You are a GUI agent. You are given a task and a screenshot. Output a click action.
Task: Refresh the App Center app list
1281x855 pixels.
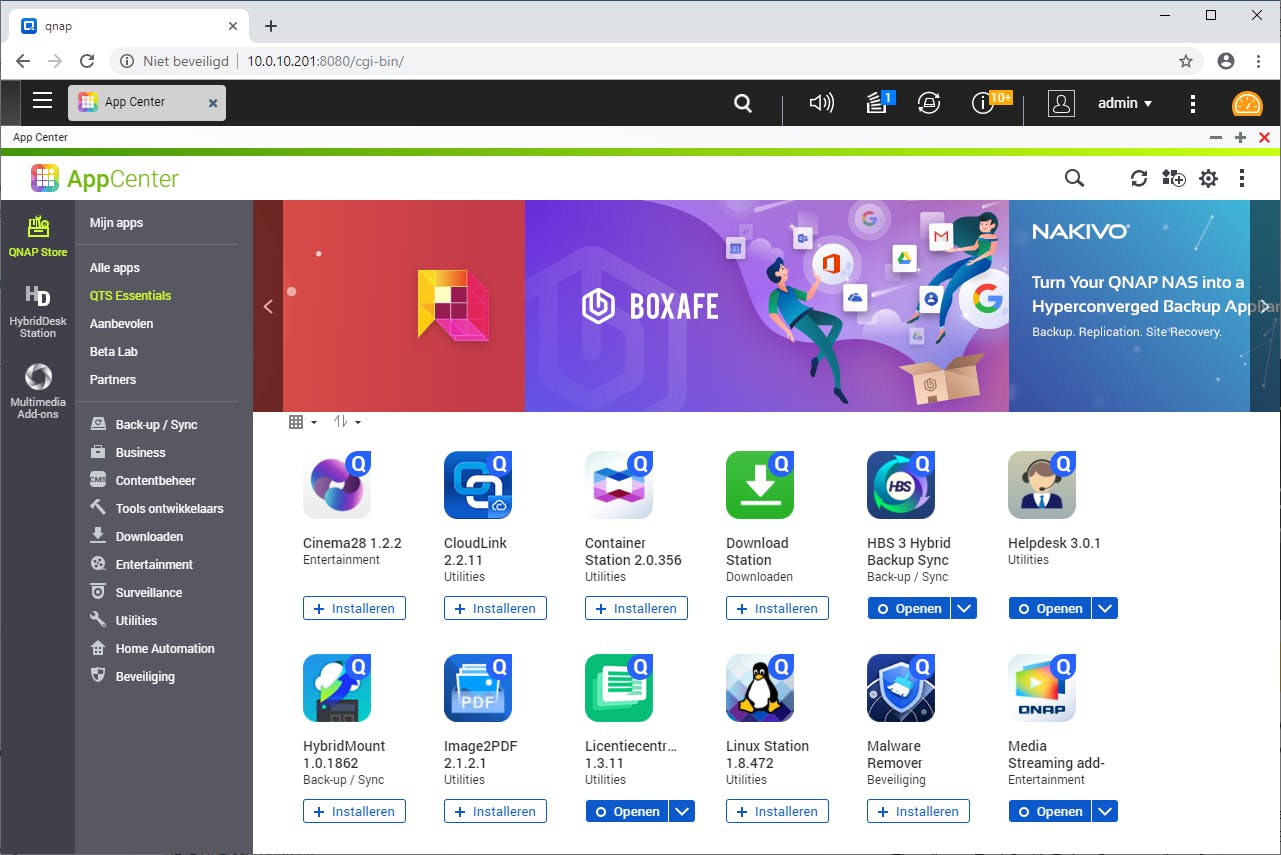coord(1138,178)
